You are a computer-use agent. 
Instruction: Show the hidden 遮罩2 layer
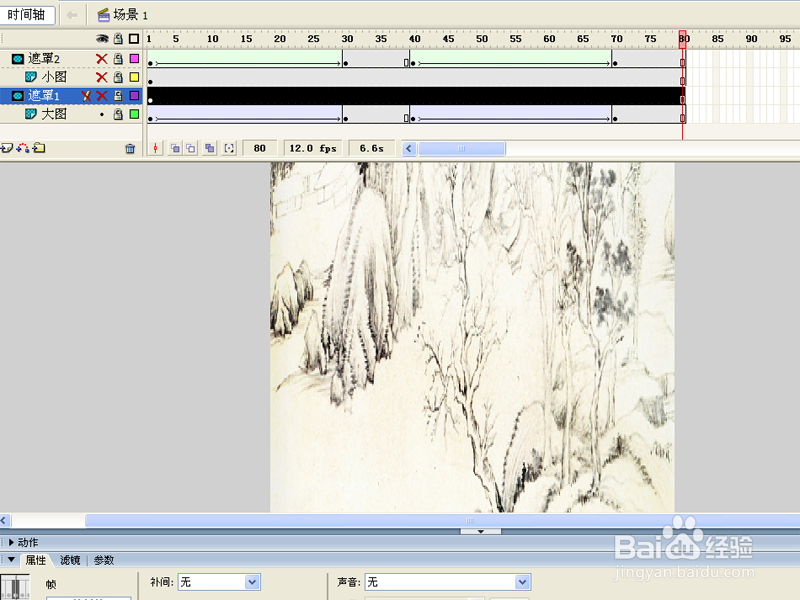click(102, 59)
